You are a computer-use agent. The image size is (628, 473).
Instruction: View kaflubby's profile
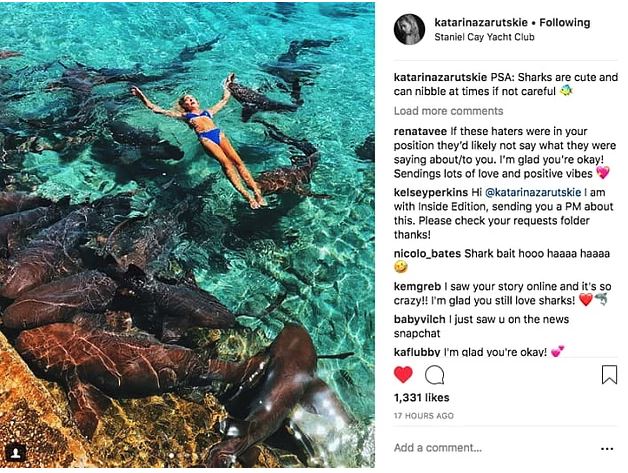click(417, 352)
